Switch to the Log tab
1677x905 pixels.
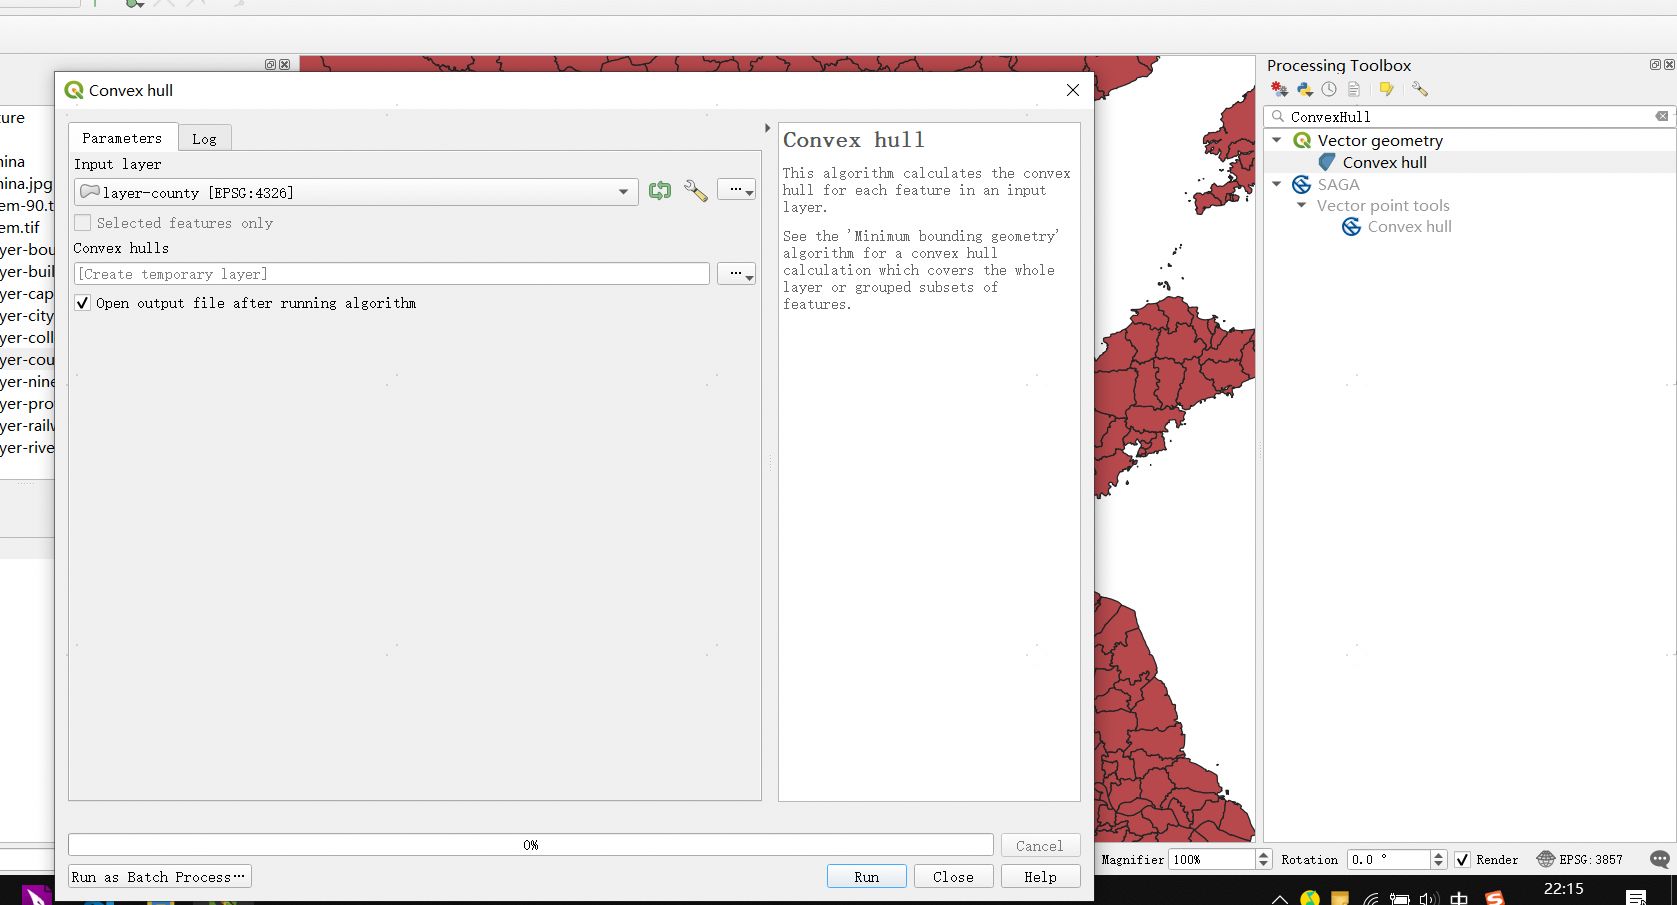click(204, 139)
